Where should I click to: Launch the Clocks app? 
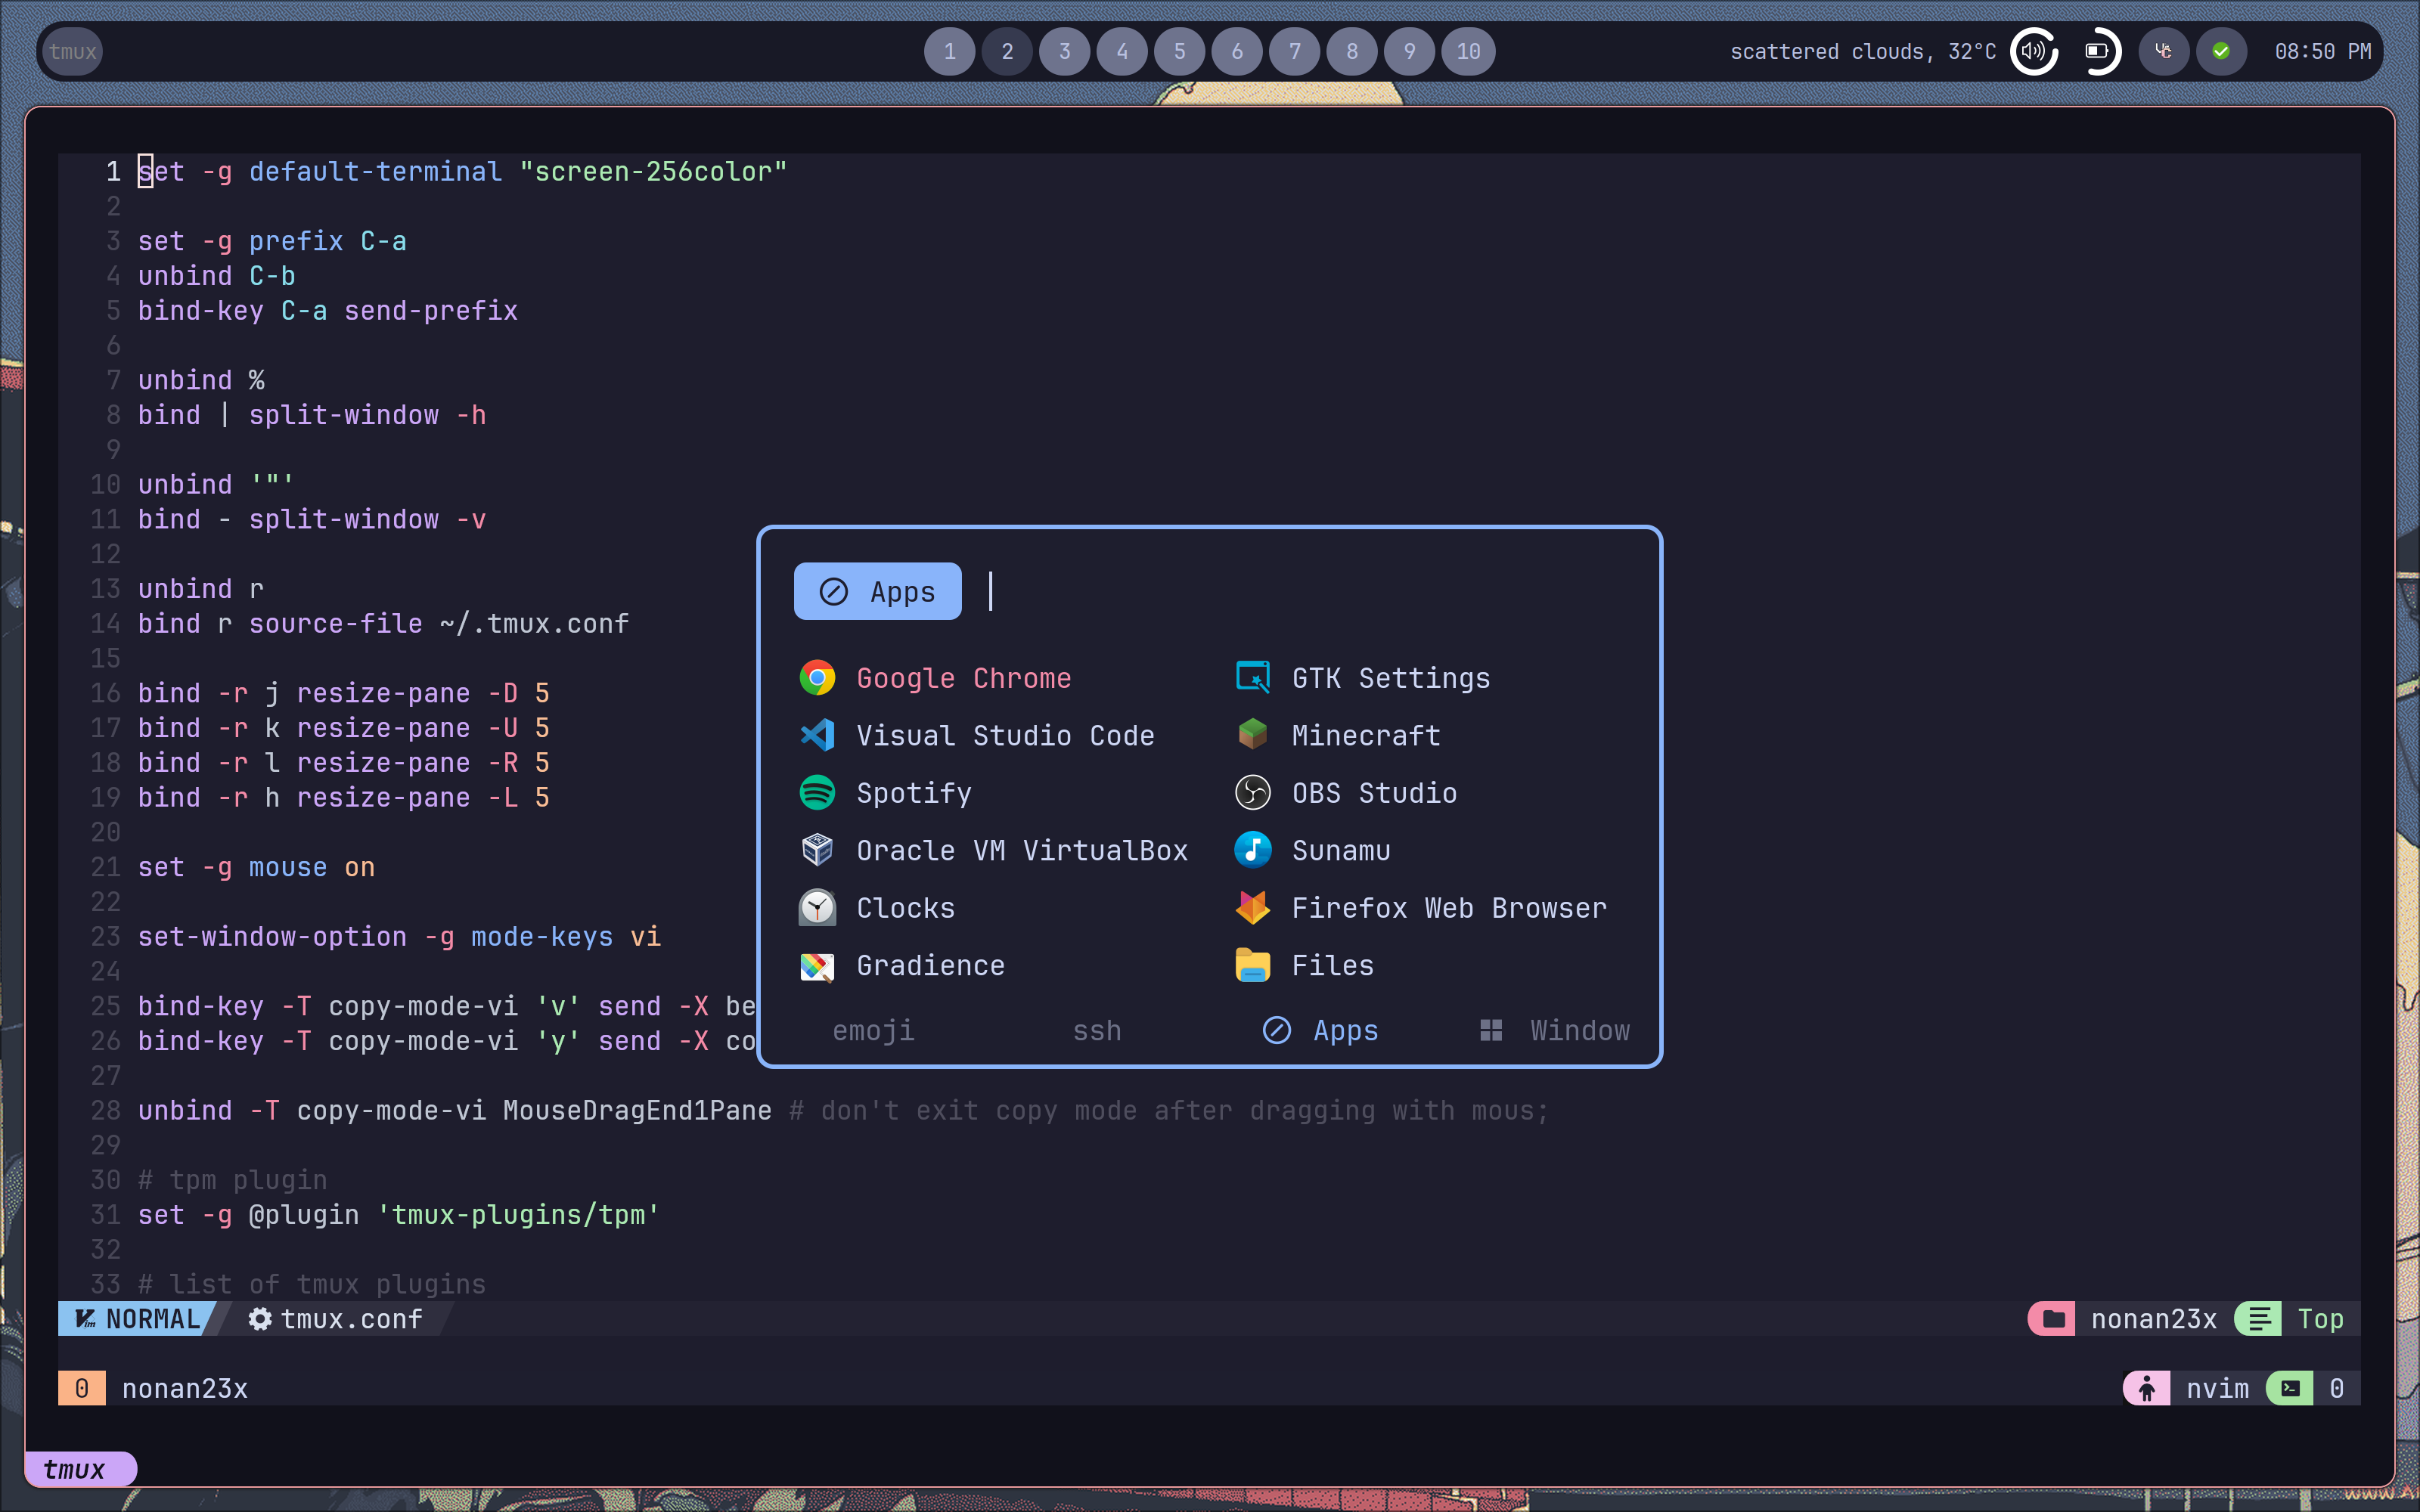pyautogui.click(x=1008, y=908)
